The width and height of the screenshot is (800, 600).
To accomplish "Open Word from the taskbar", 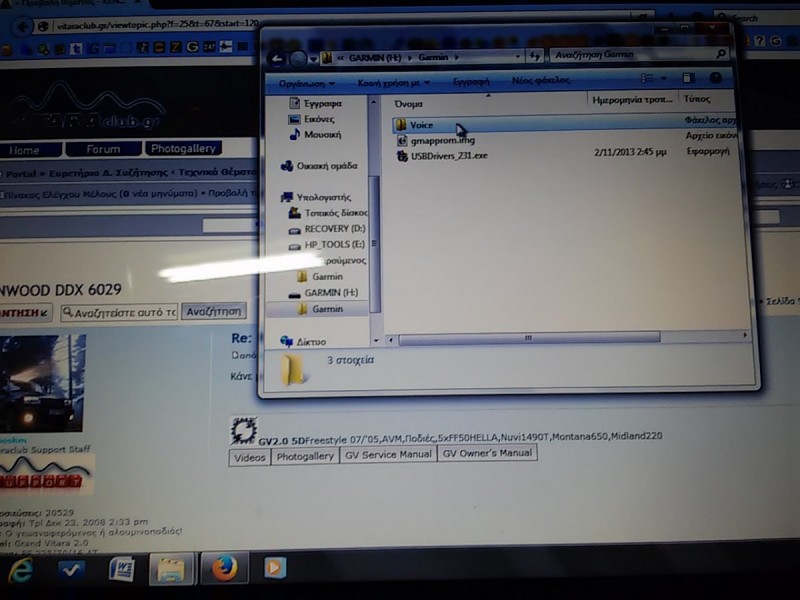I will (x=121, y=569).
